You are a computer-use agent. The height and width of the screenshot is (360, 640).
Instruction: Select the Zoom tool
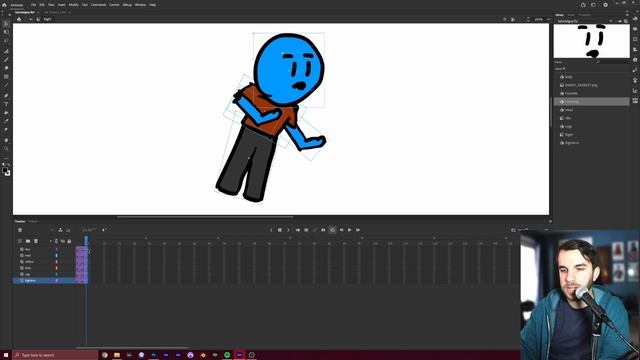pos(6,149)
